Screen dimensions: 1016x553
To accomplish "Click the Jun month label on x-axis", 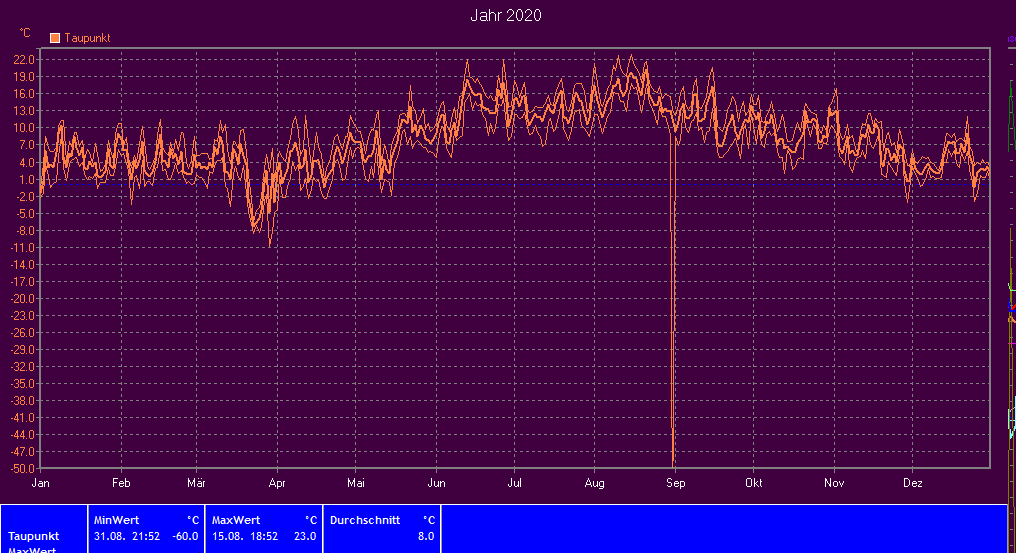I will [436, 483].
